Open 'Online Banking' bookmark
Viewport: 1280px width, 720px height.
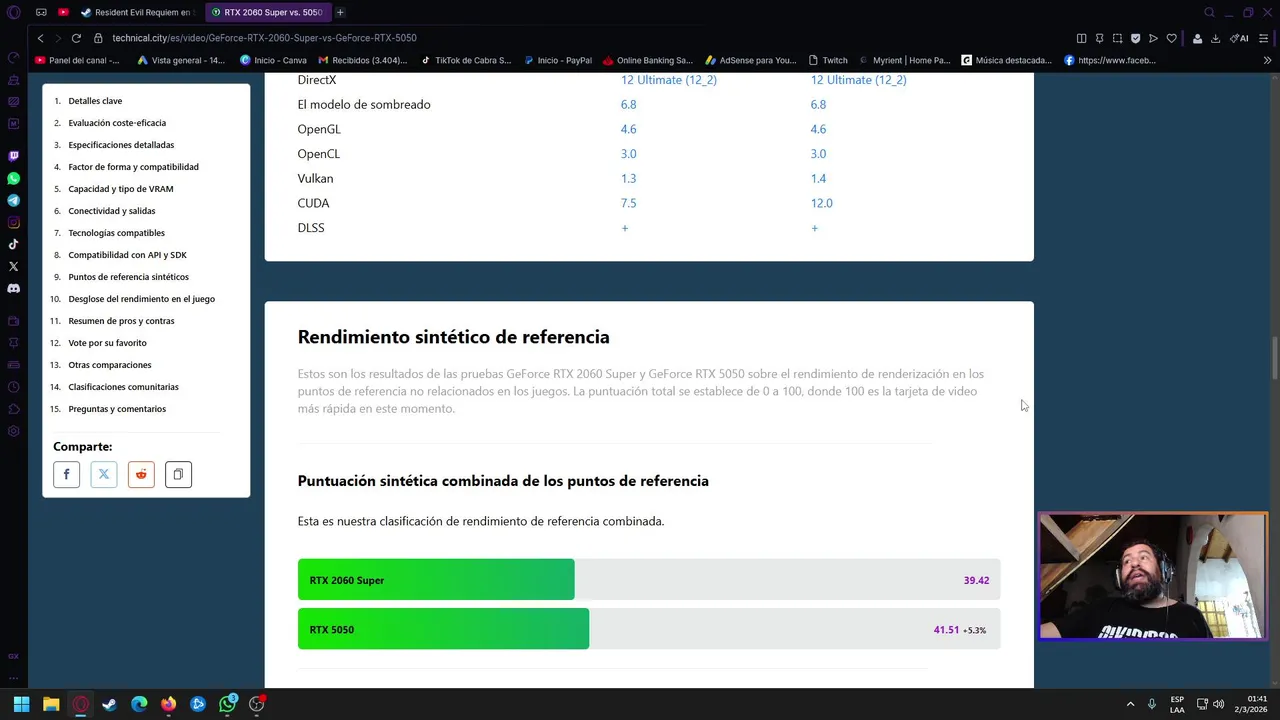[648, 60]
